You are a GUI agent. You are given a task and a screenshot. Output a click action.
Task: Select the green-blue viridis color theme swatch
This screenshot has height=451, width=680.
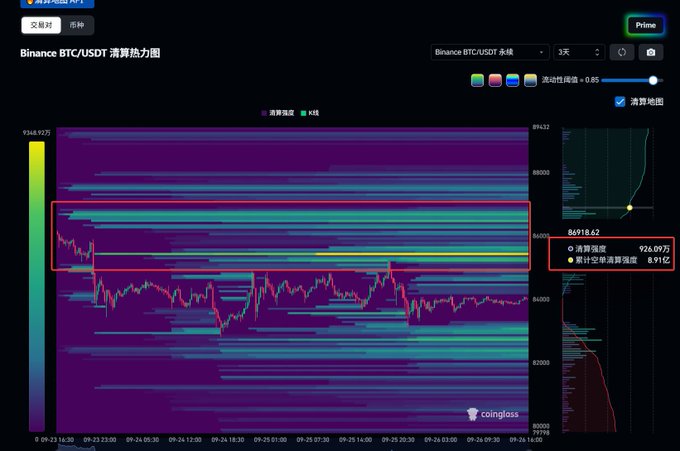coord(477,80)
